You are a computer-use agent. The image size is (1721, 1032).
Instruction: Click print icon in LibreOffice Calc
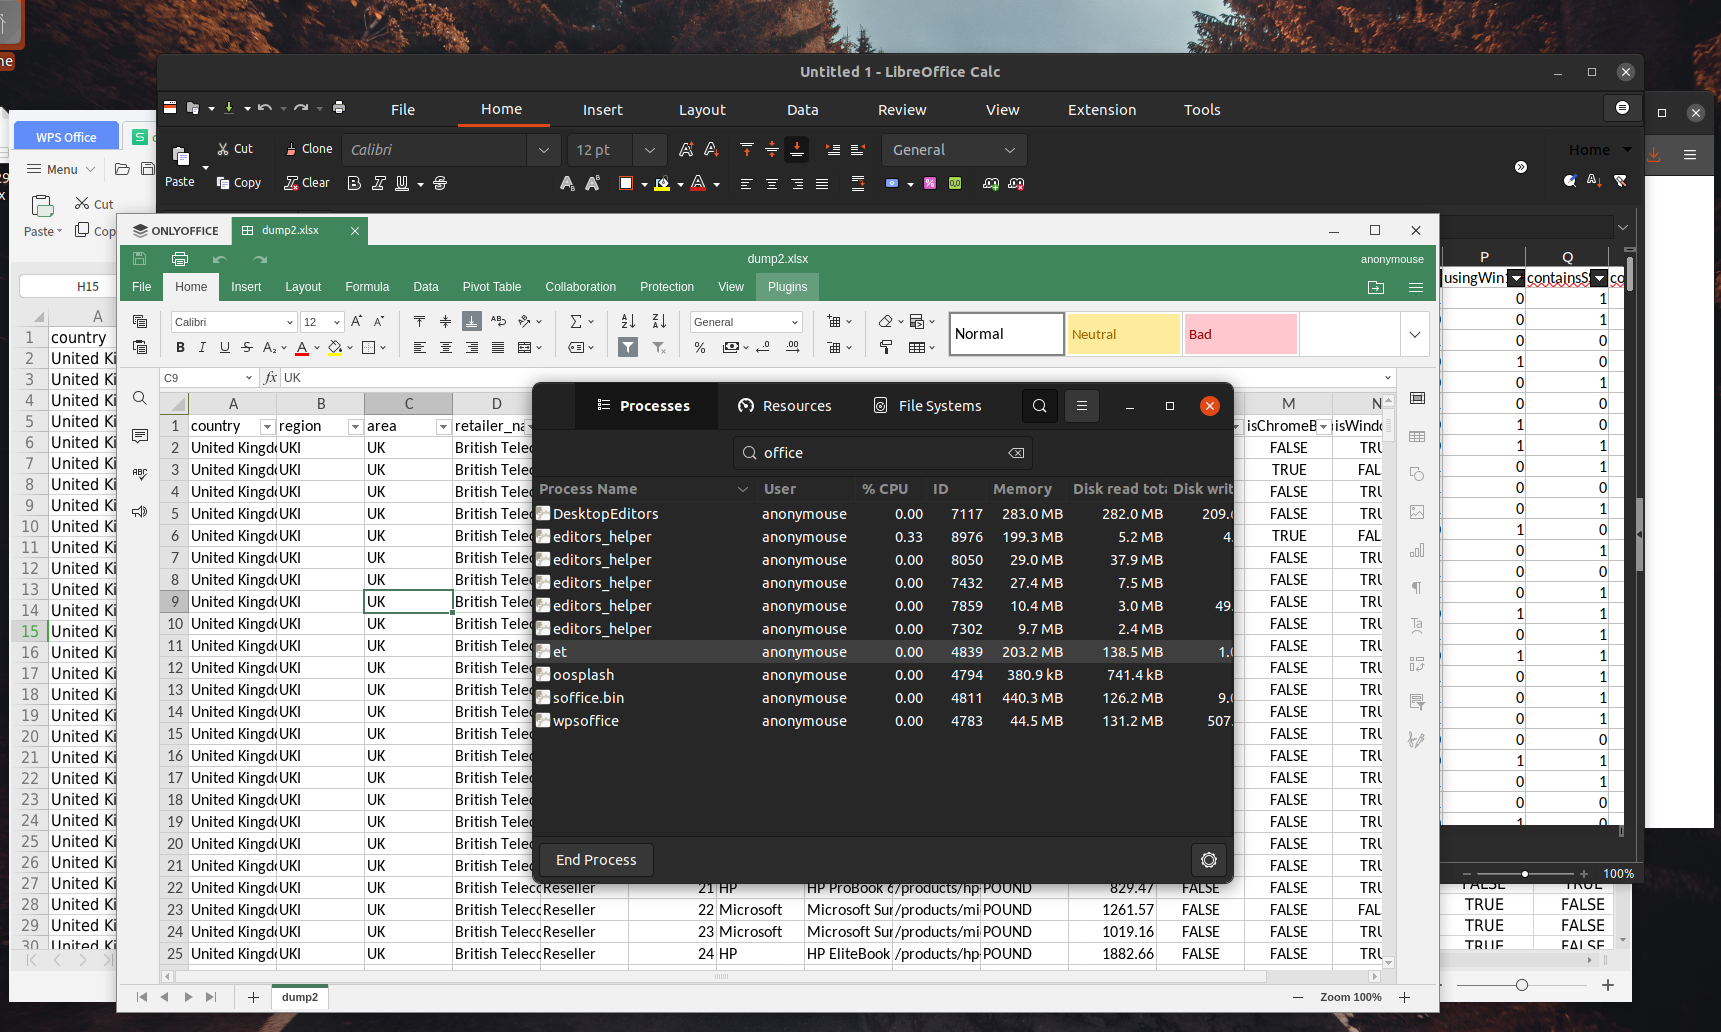(339, 108)
